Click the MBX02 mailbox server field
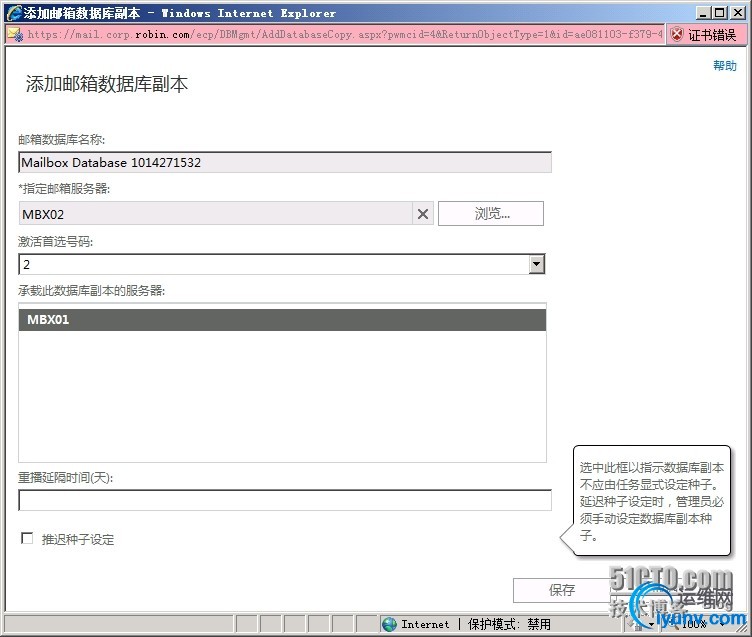Image resolution: width=752 pixels, height=637 pixels. (215, 213)
